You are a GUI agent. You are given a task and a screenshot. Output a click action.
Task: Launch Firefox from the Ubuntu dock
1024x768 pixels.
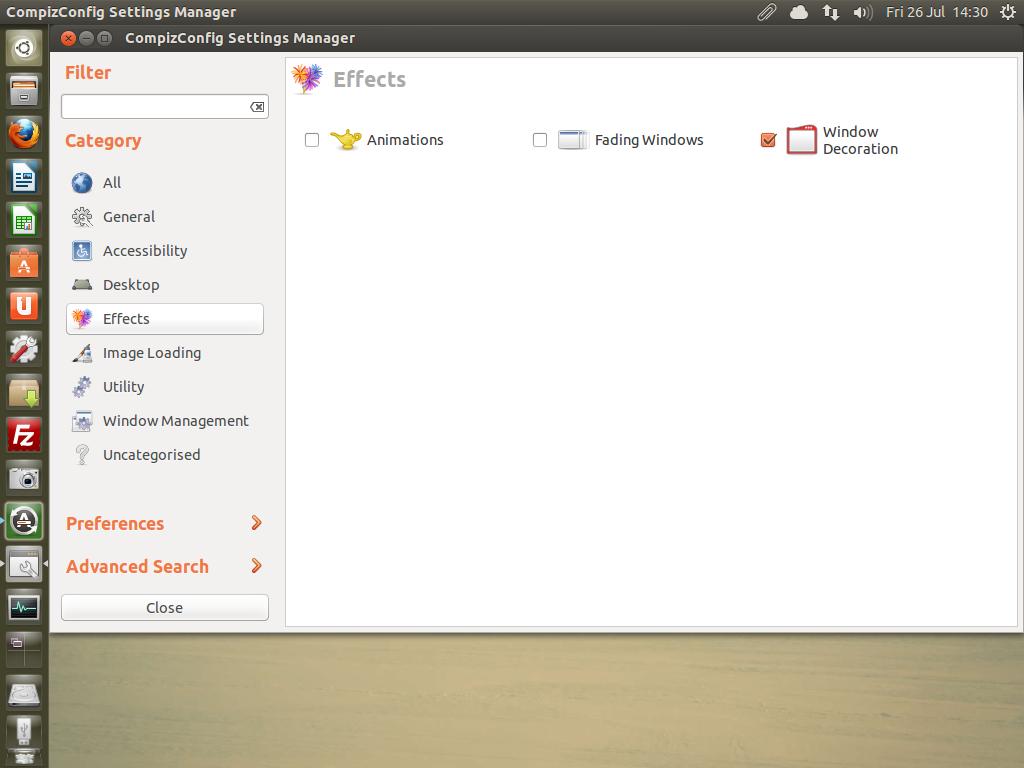[x=24, y=133]
